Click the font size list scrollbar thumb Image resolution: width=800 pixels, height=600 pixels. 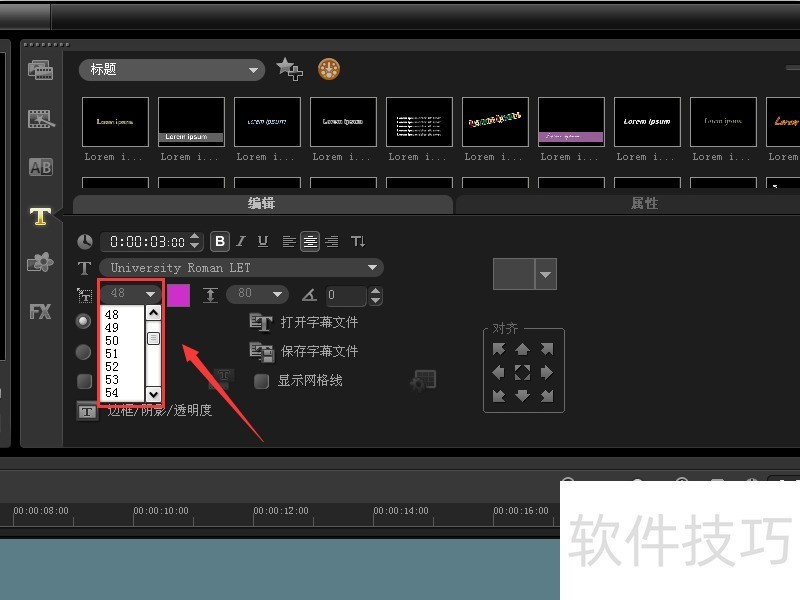[153, 338]
